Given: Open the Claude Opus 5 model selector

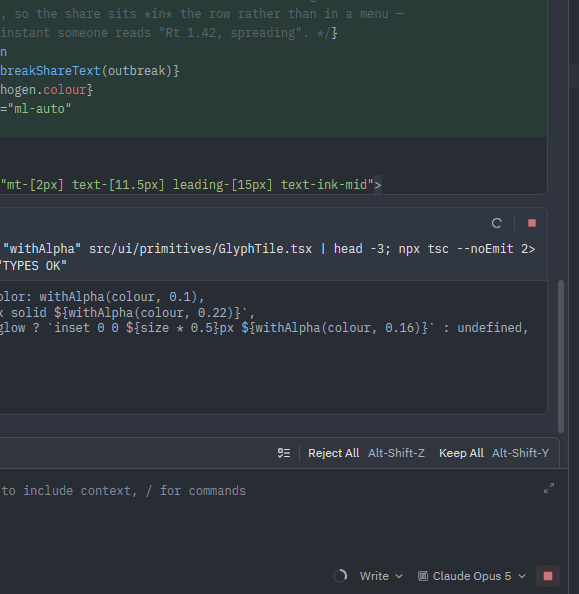Looking at the screenshot, I should point(472,576).
